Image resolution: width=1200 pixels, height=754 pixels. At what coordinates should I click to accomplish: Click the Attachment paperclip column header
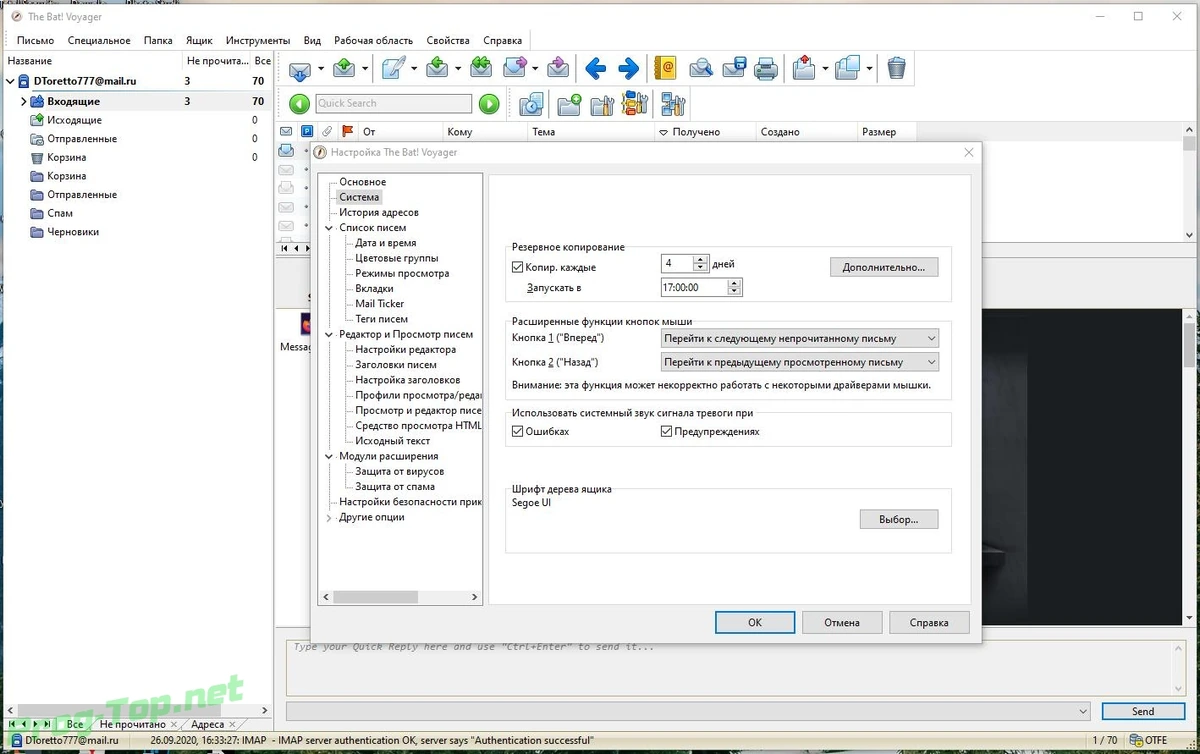pos(327,131)
